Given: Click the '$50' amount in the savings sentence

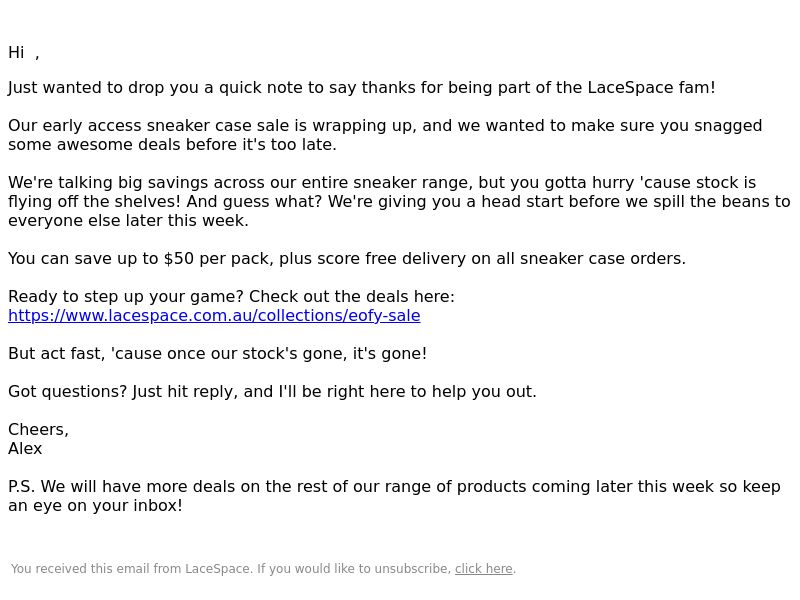Looking at the screenshot, I should [x=179, y=259].
